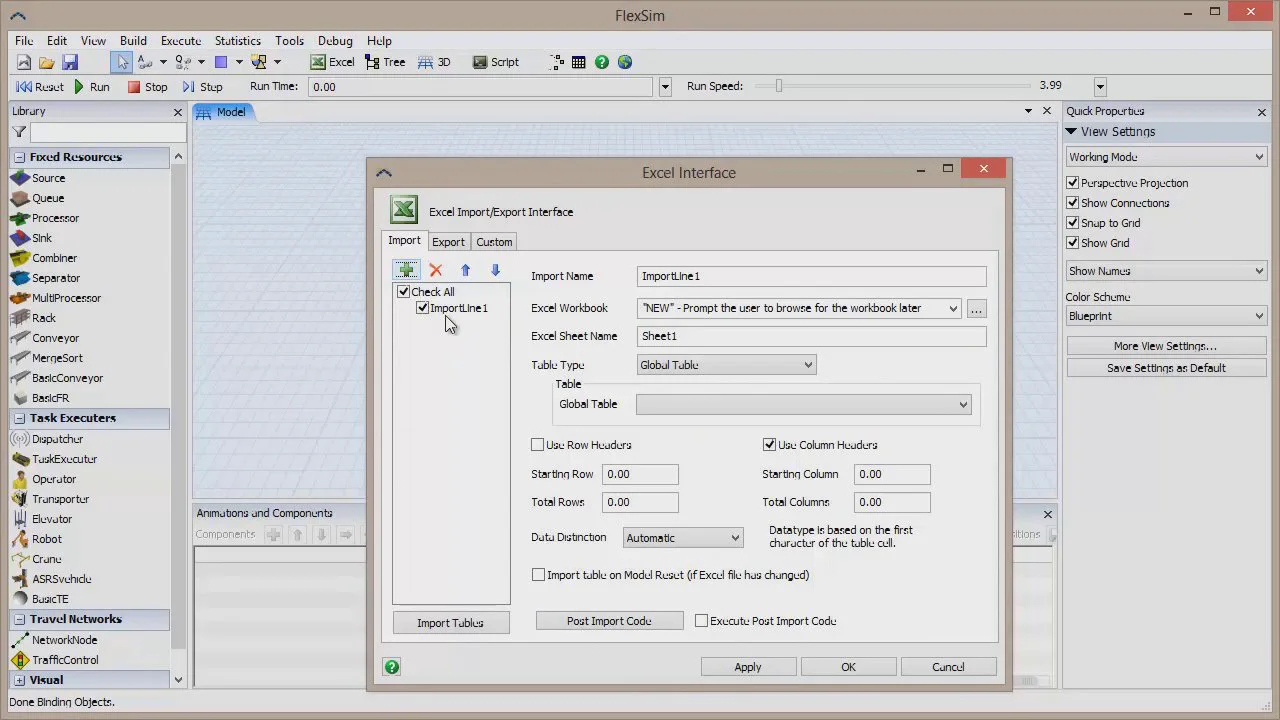The width and height of the screenshot is (1280, 720).
Task: Open the Color Scheme Blueprint dropdown
Action: [1166, 316]
